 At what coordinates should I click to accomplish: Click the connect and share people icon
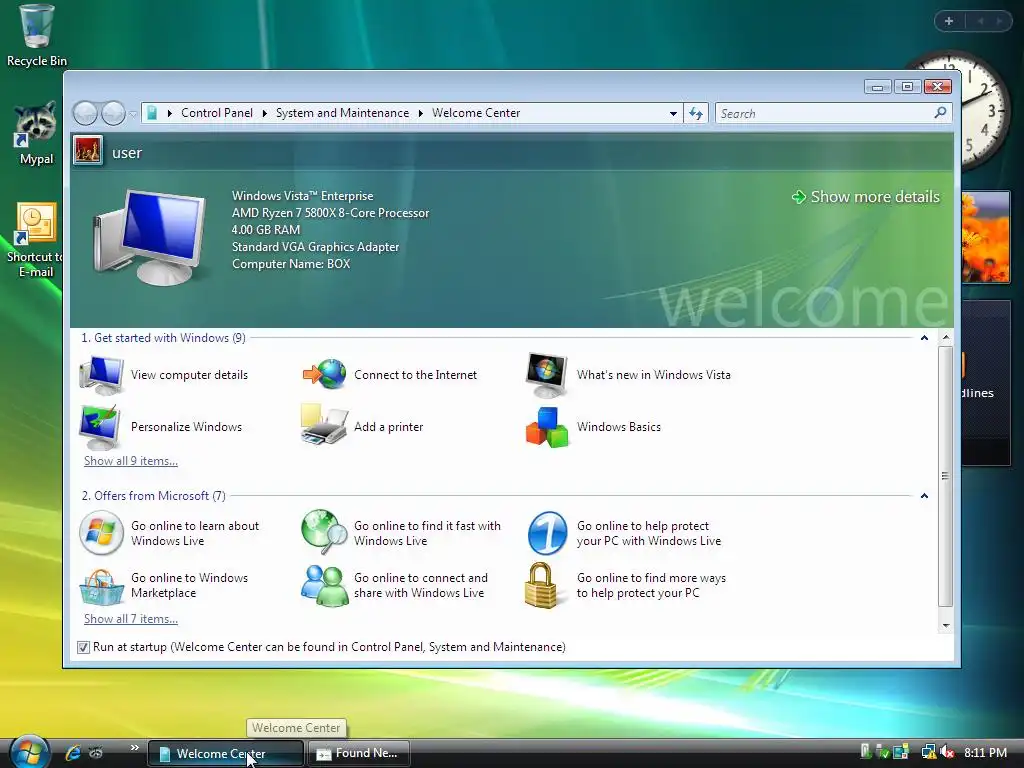click(324, 585)
